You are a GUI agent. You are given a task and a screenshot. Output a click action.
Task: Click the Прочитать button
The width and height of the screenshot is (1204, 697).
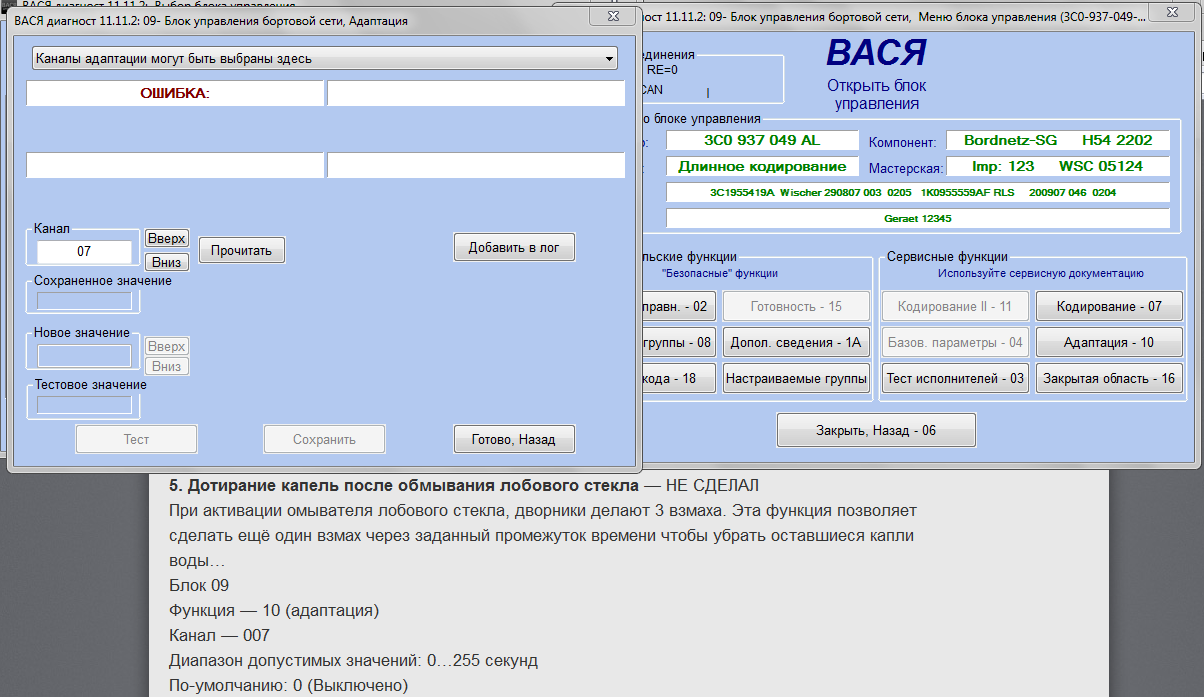point(241,250)
